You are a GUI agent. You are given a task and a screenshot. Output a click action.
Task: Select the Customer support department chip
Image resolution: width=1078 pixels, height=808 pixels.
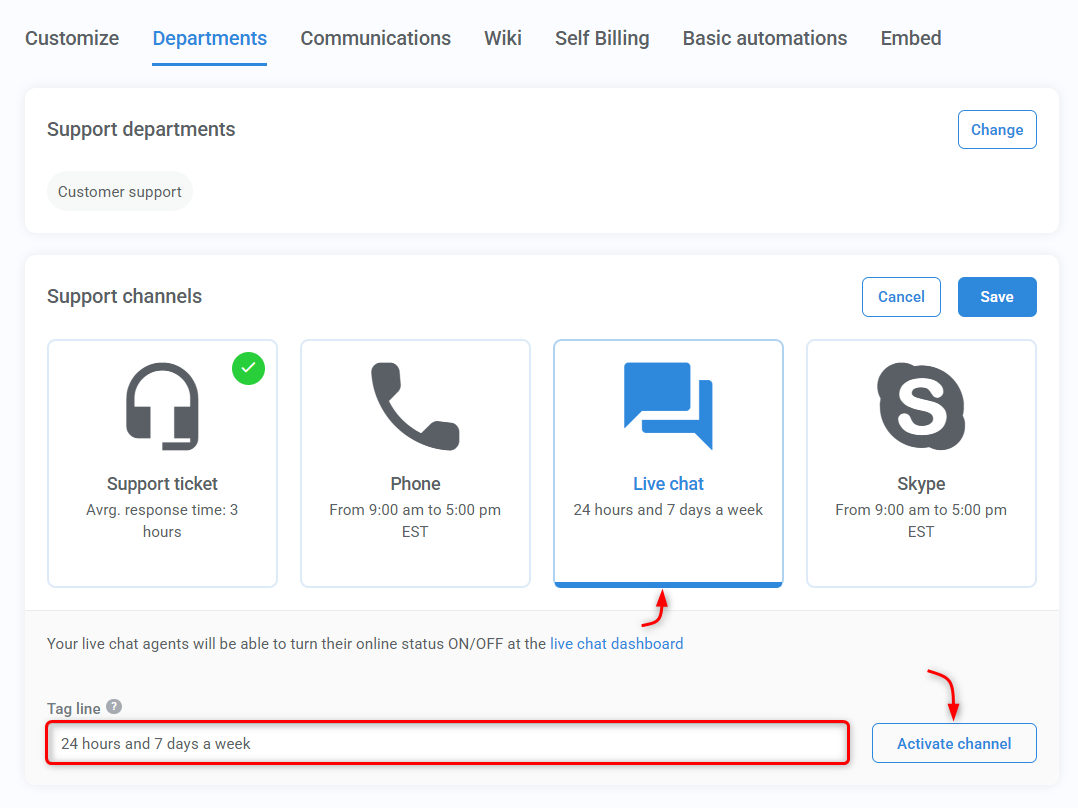click(119, 191)
